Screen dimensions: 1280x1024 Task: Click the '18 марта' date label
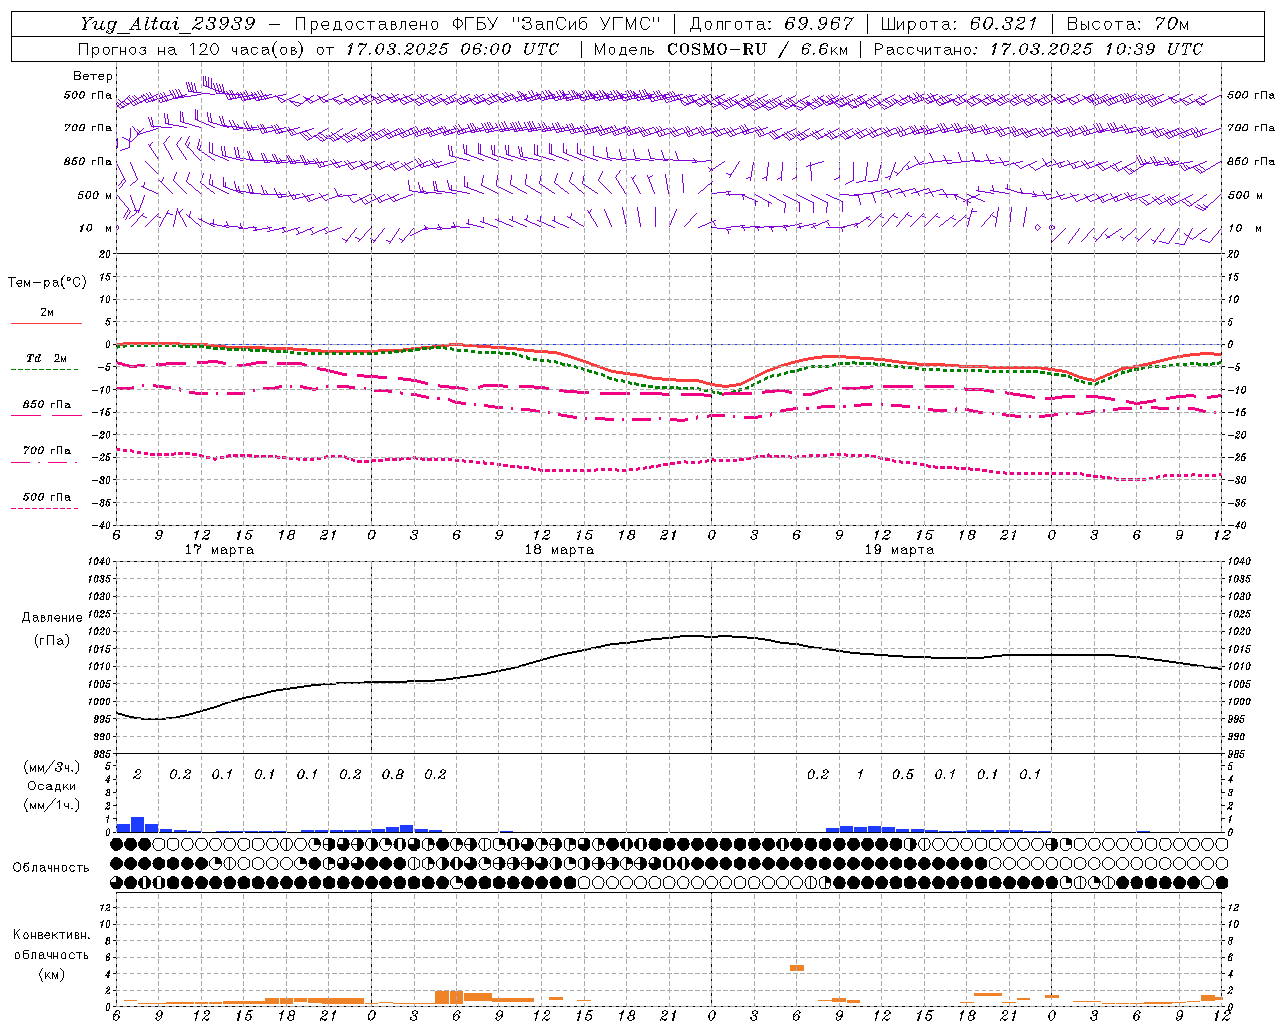[559, 550]
